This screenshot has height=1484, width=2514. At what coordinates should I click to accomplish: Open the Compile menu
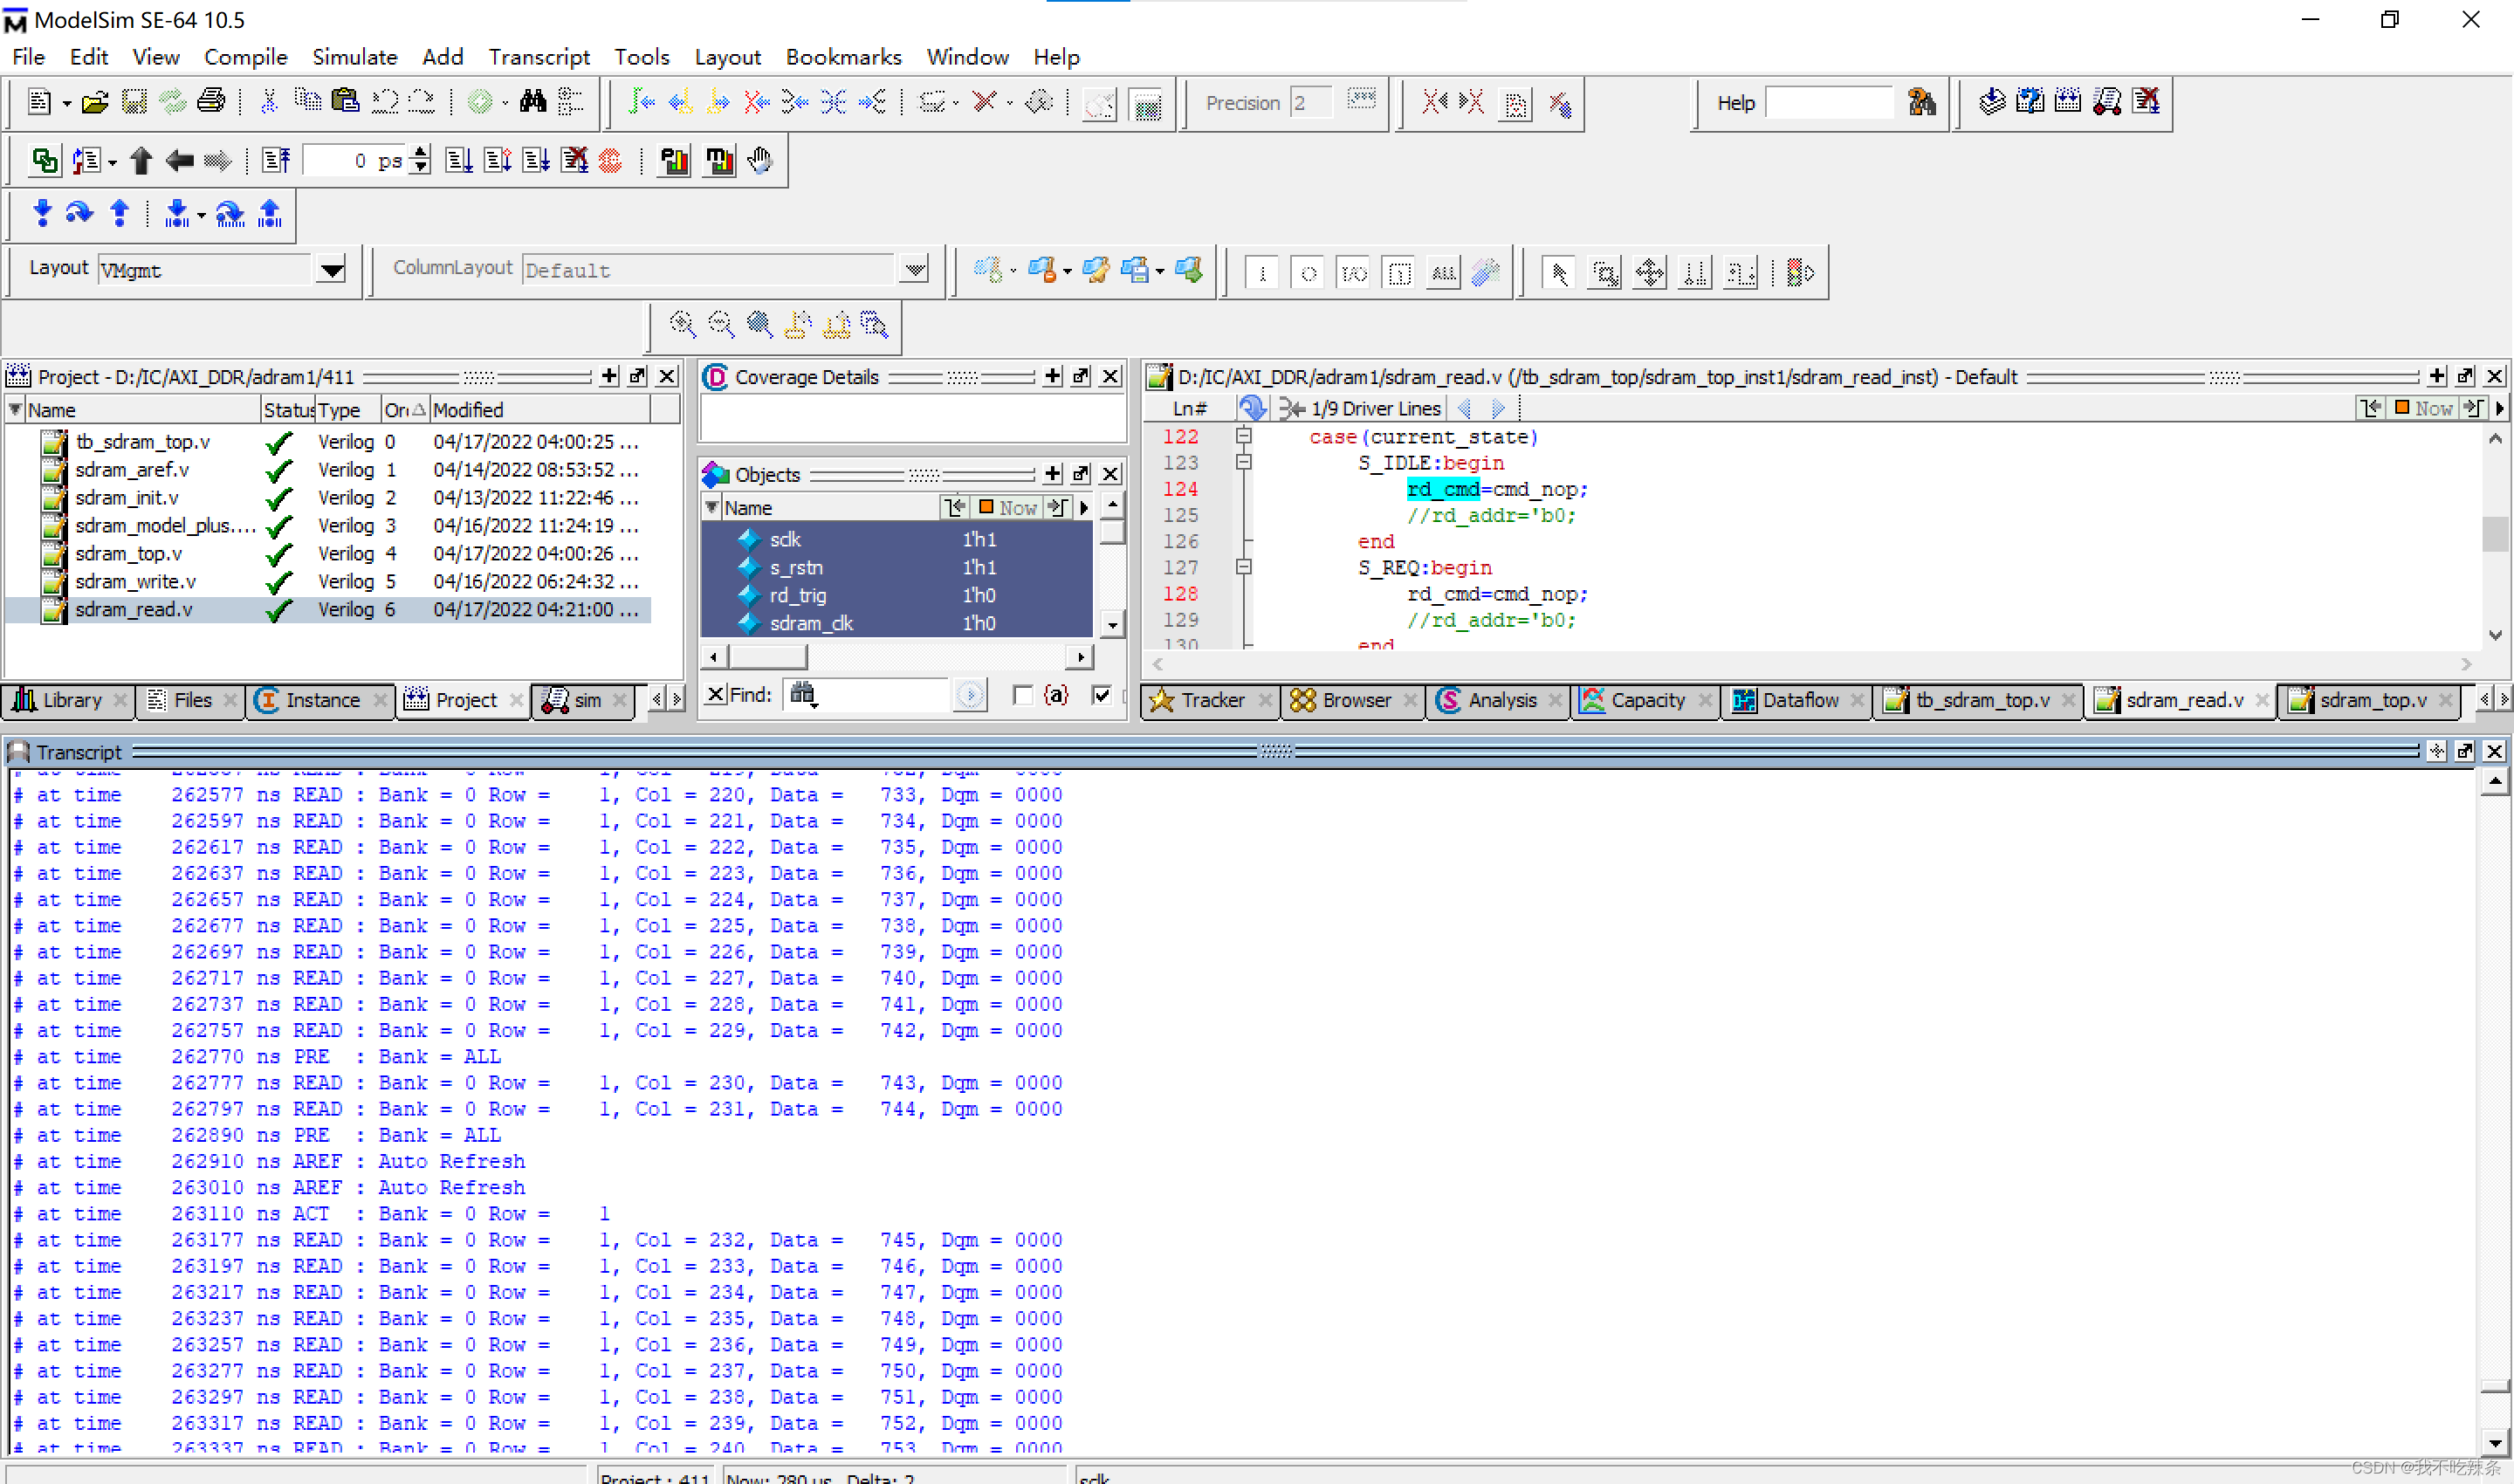(x=246, y=57)
